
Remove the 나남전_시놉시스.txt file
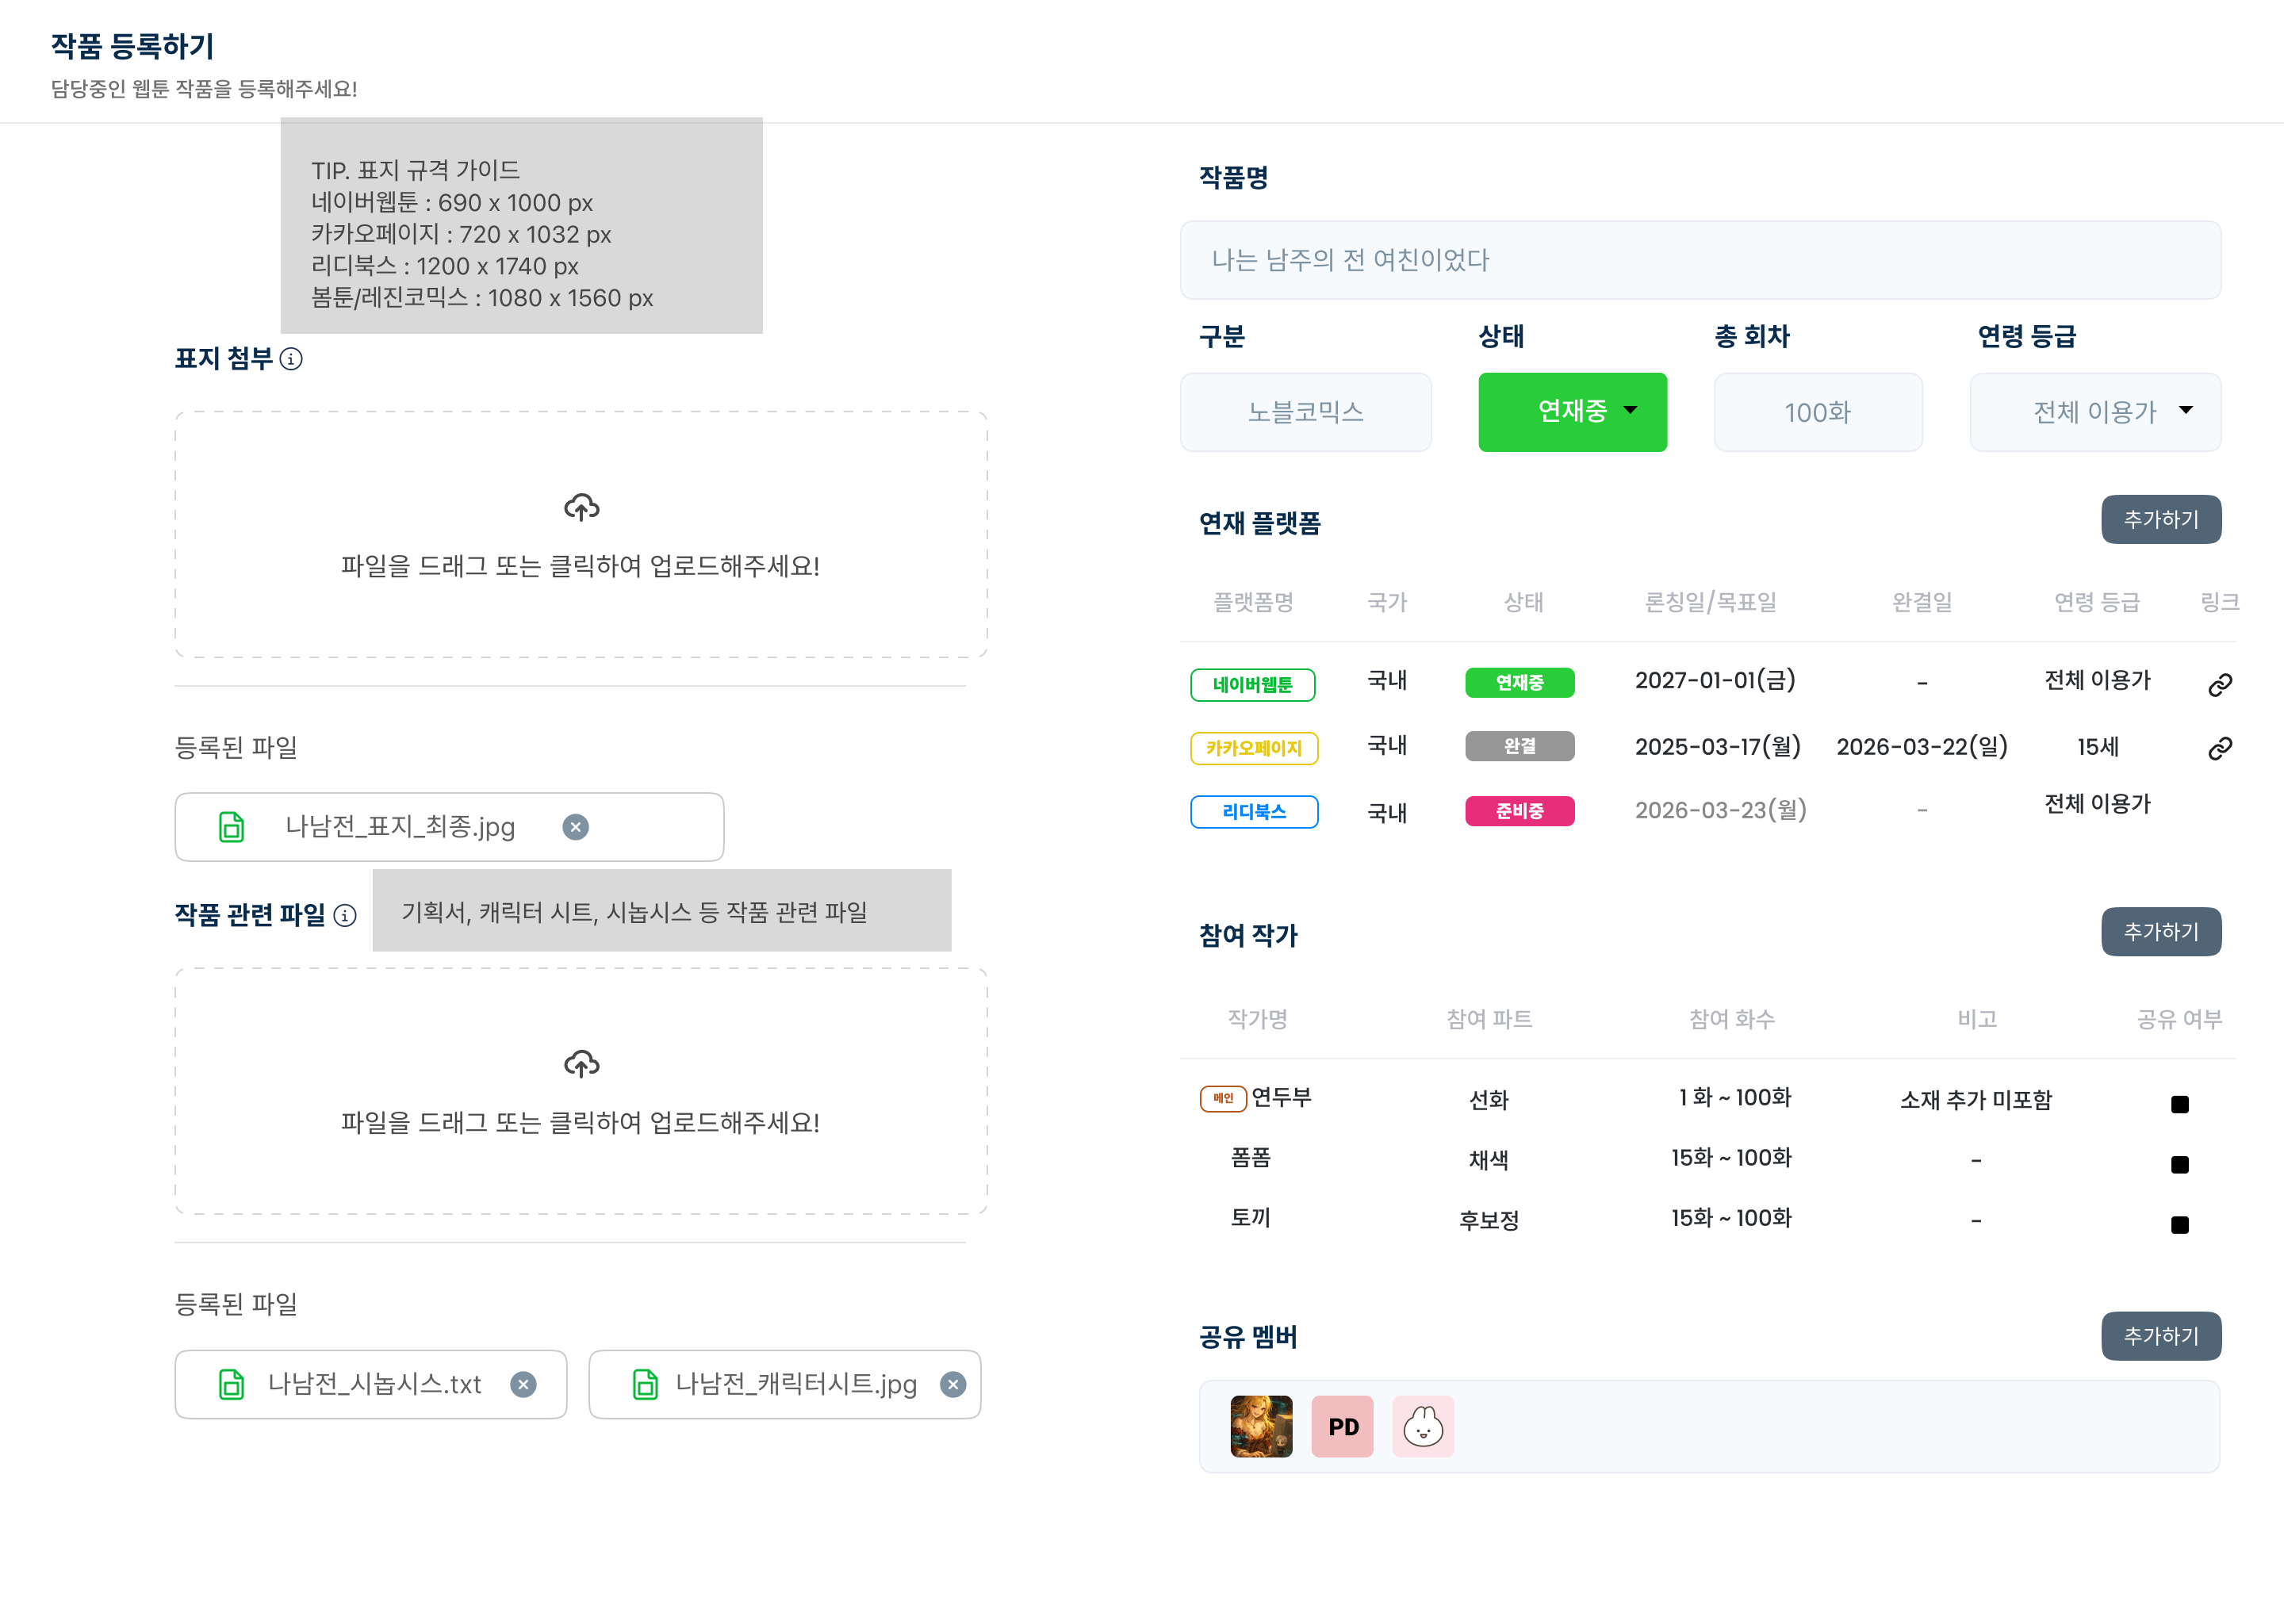coord(523,1384)
